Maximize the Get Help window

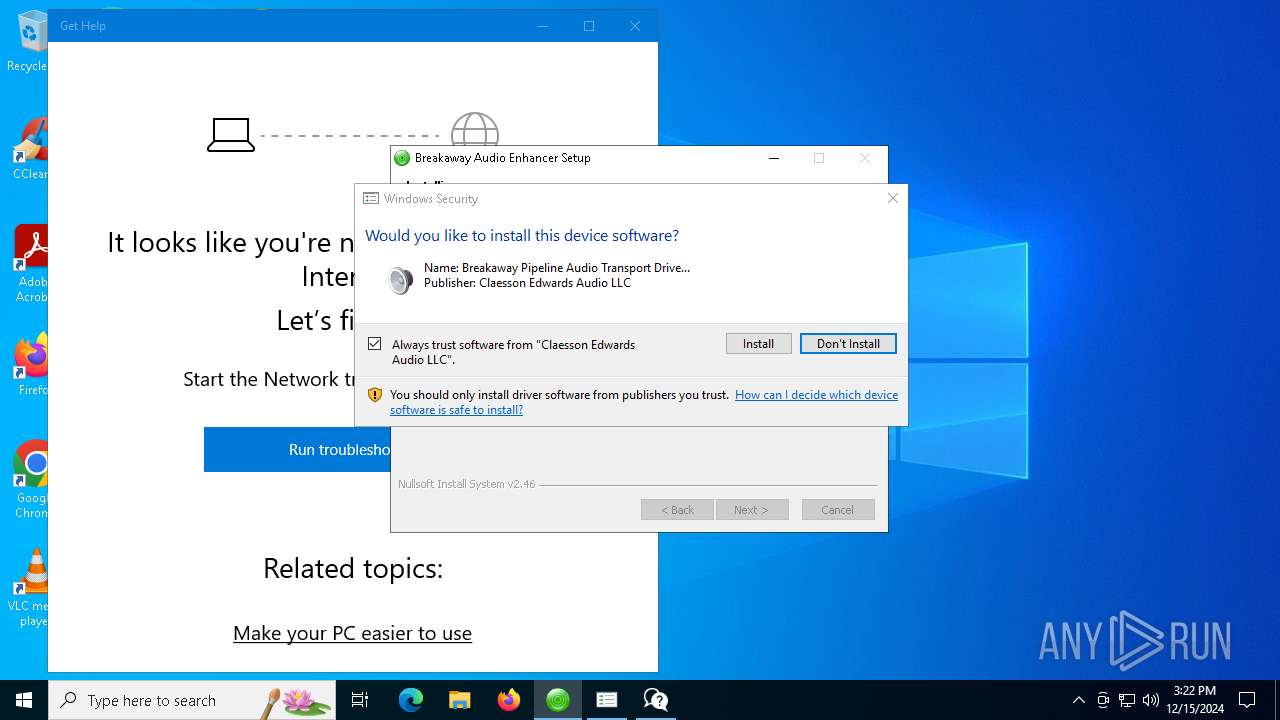pos(589,26)
